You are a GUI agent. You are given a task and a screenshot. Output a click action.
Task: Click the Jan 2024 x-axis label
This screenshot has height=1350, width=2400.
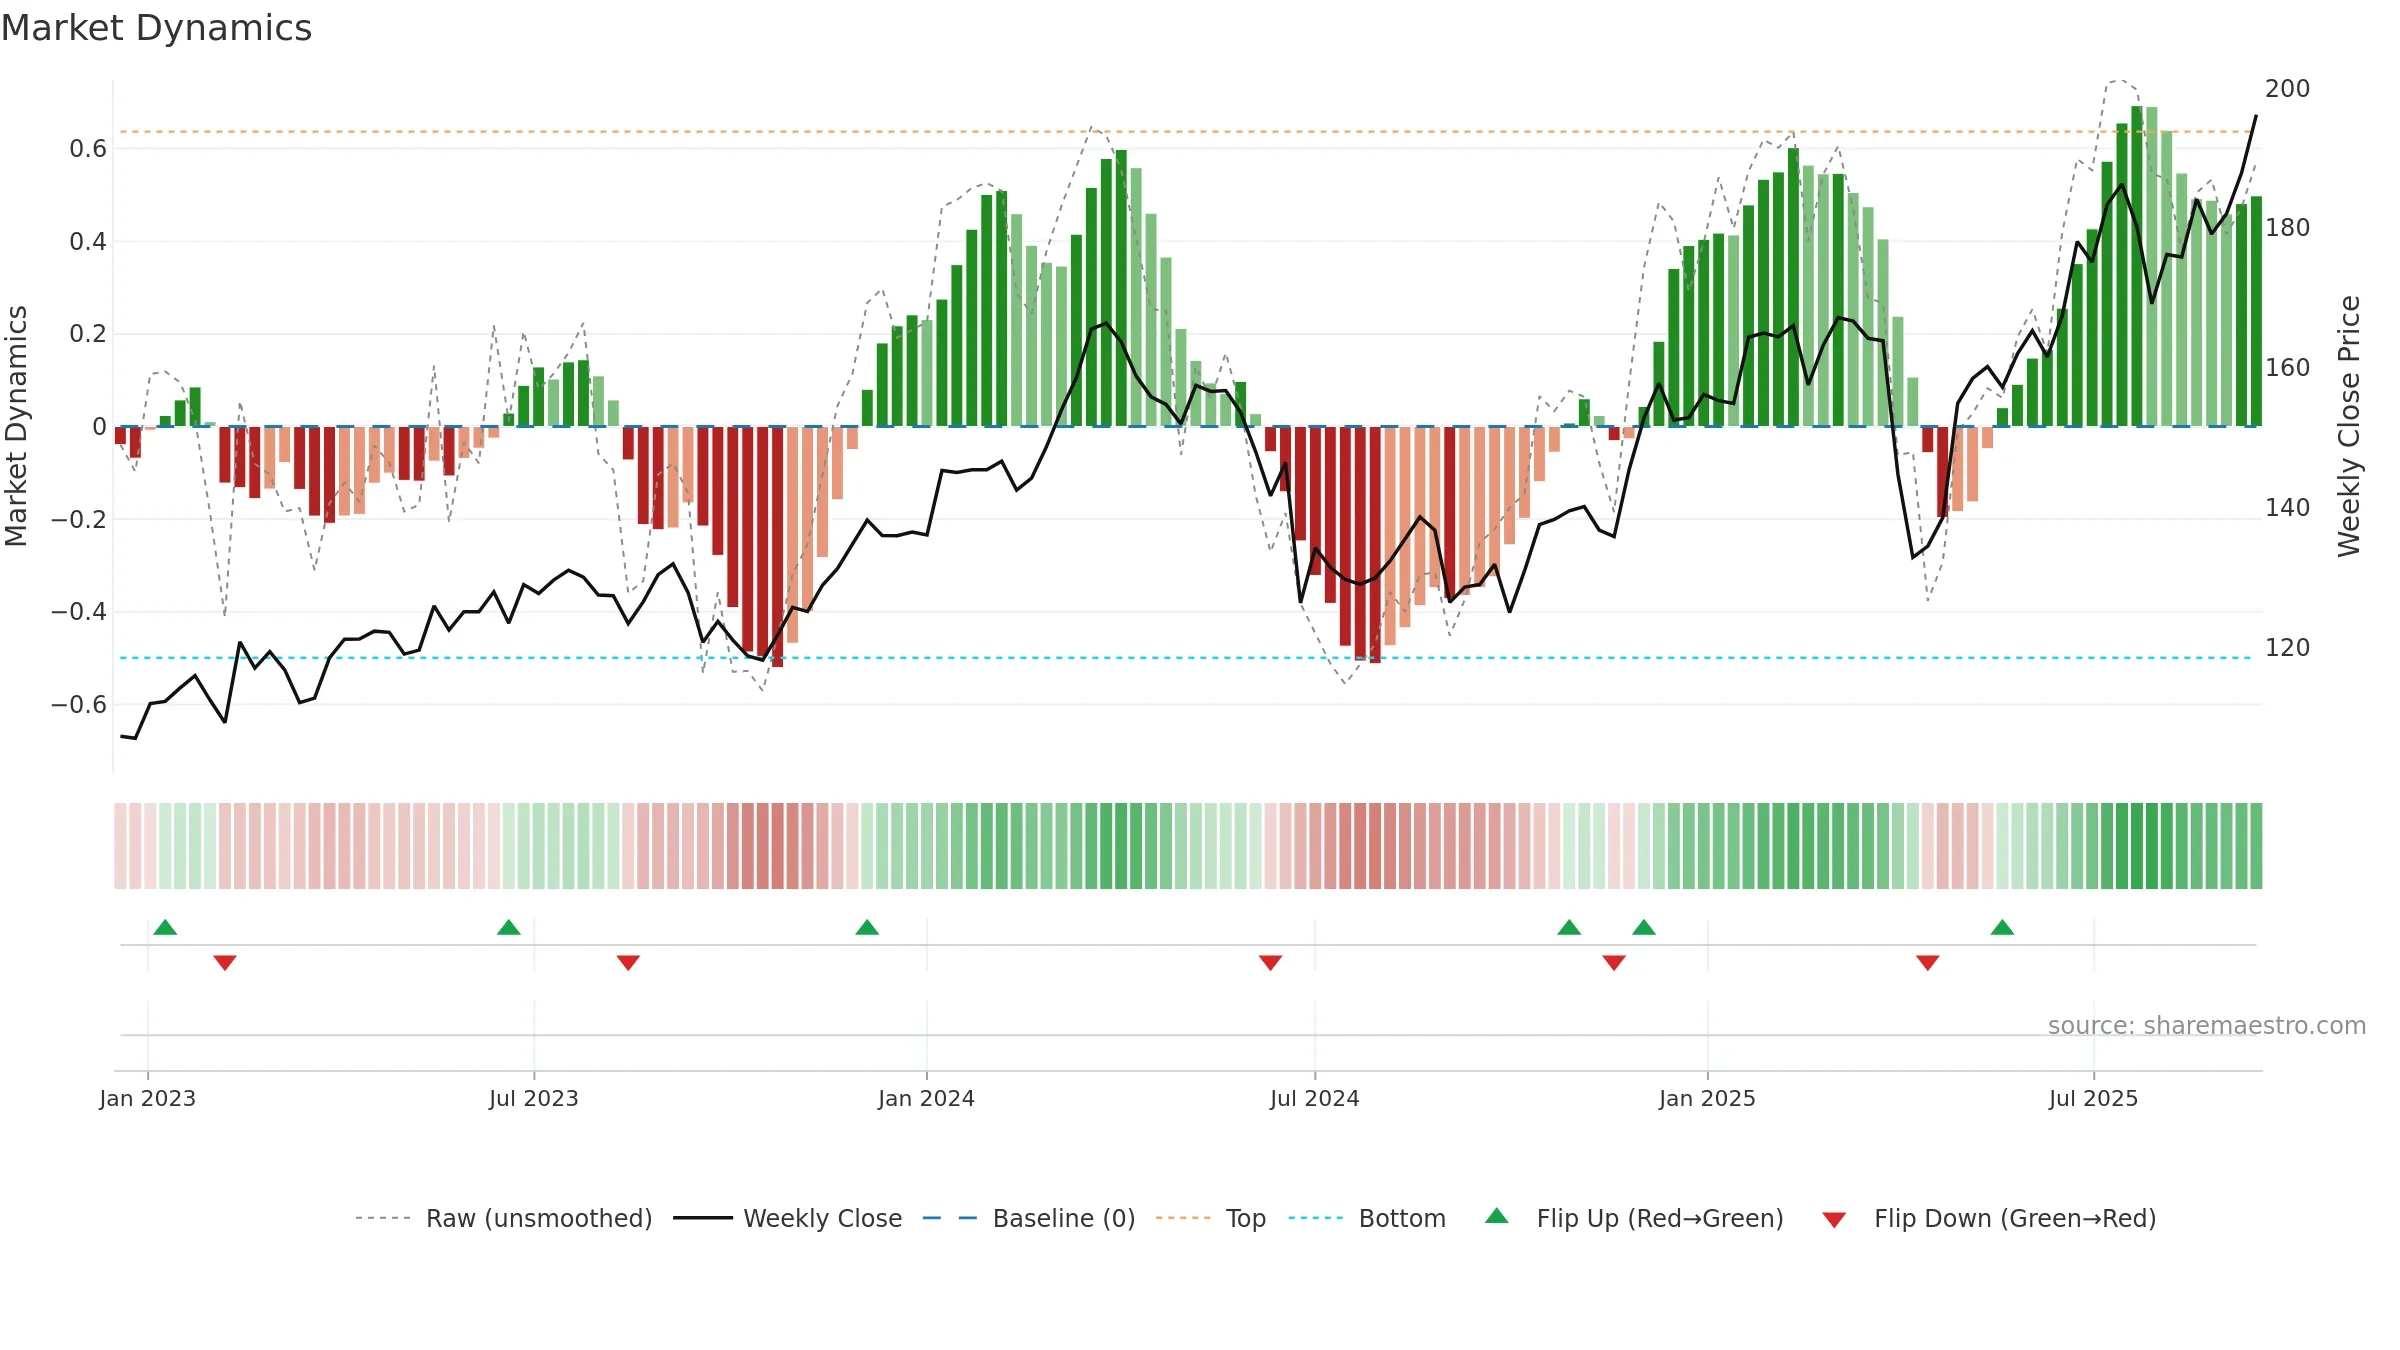926,1098
